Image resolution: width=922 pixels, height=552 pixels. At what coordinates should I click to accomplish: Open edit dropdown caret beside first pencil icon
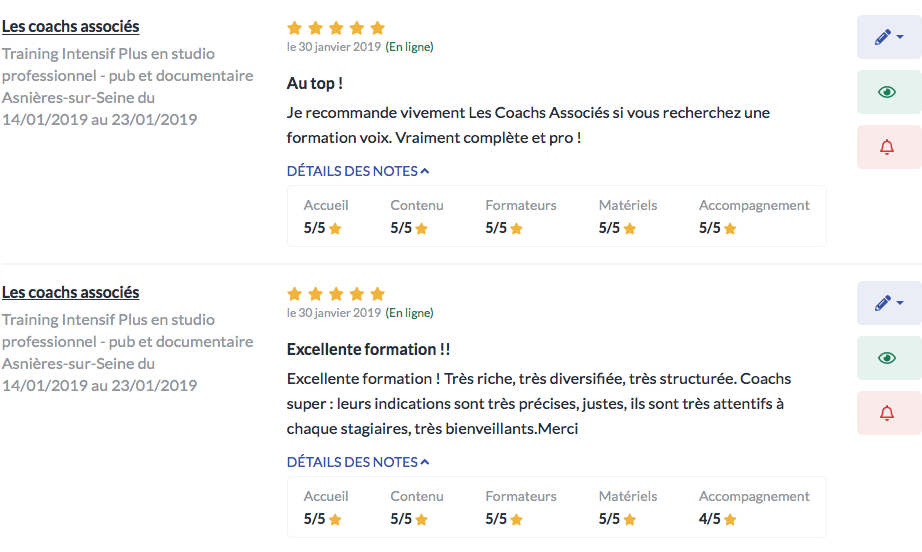coord(900,37)
